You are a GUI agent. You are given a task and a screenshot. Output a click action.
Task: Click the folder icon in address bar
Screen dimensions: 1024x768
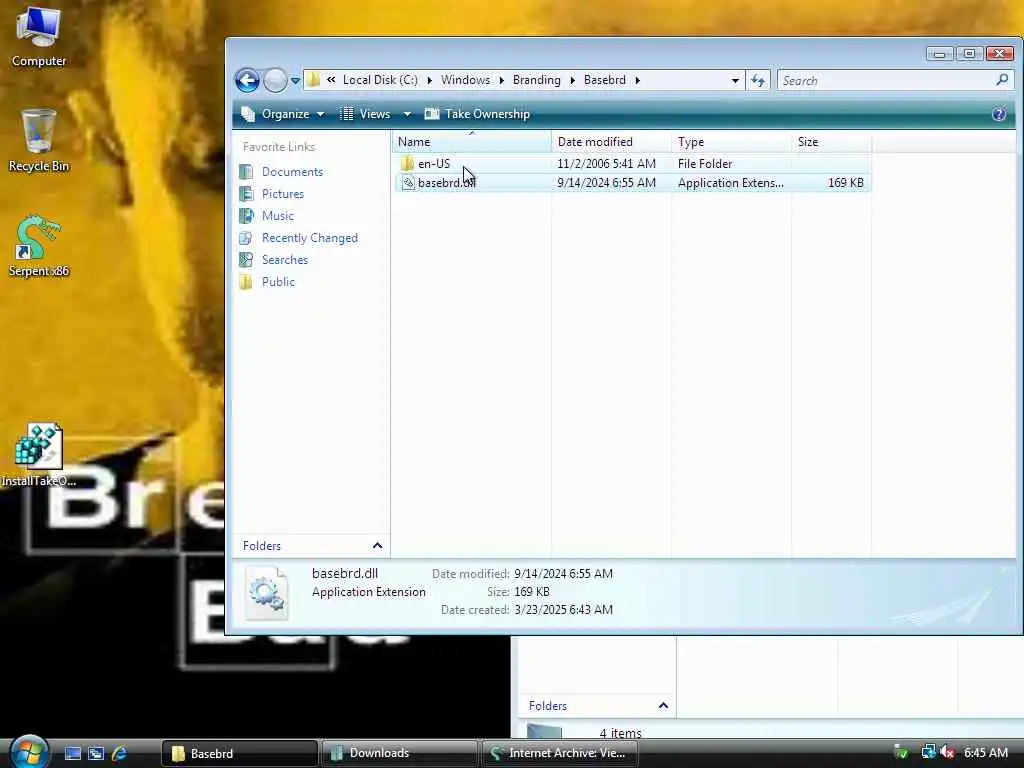(314, 80)
